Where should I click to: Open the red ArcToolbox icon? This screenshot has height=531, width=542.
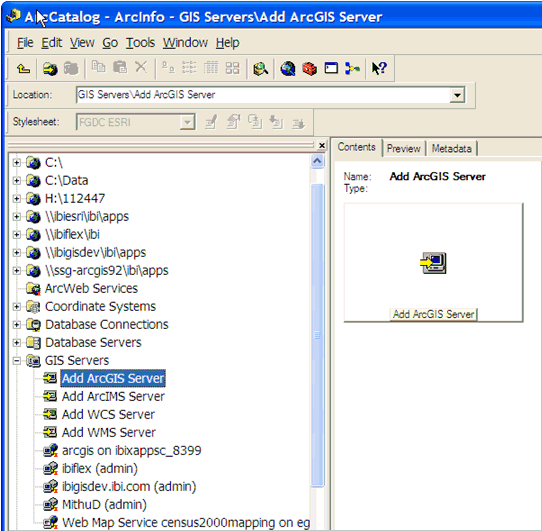pos(309,68)
